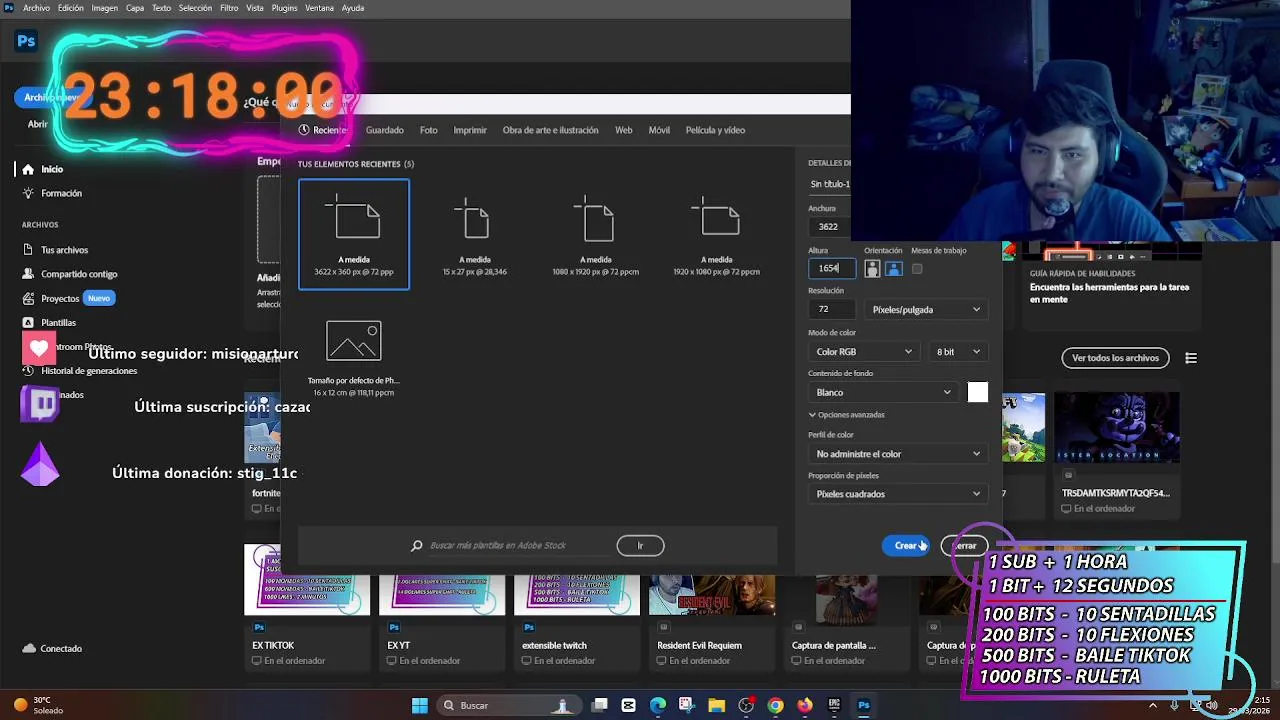Viewport: 1280px width, 720px height.
Task: Collapse the Opciones avanzadas section
Action: (846, 415)
